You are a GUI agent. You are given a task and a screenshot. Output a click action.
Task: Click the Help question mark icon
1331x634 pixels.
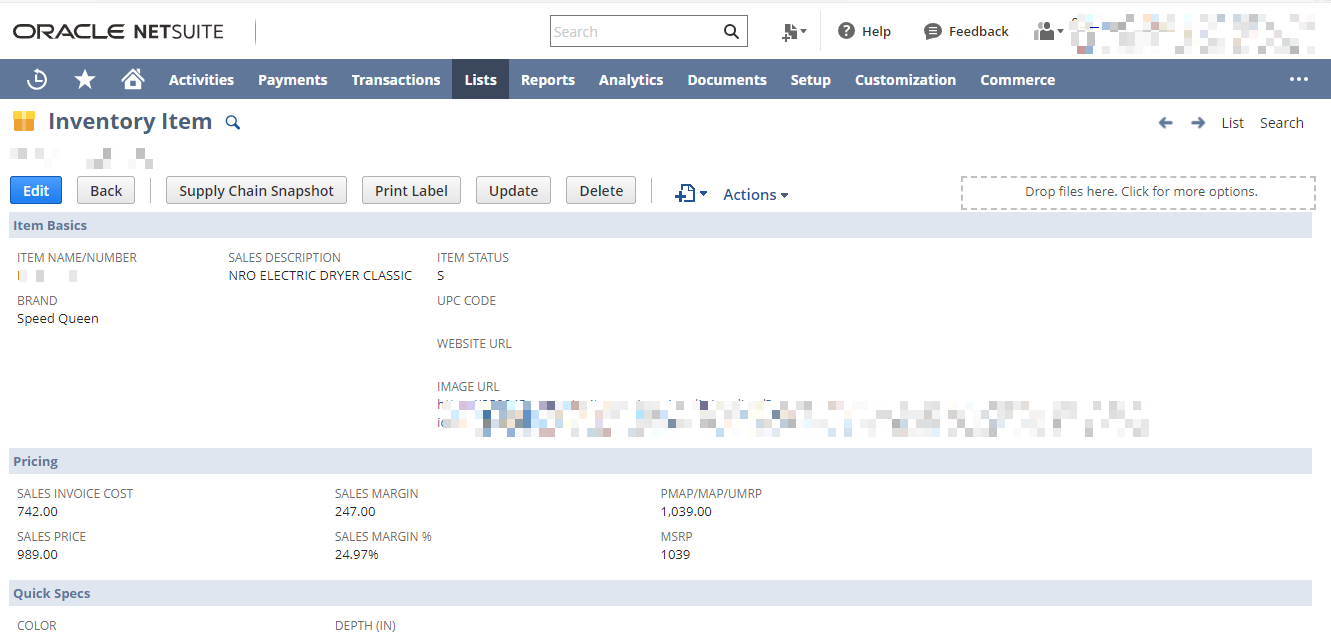pyautogui.click(x=846, y=31)
